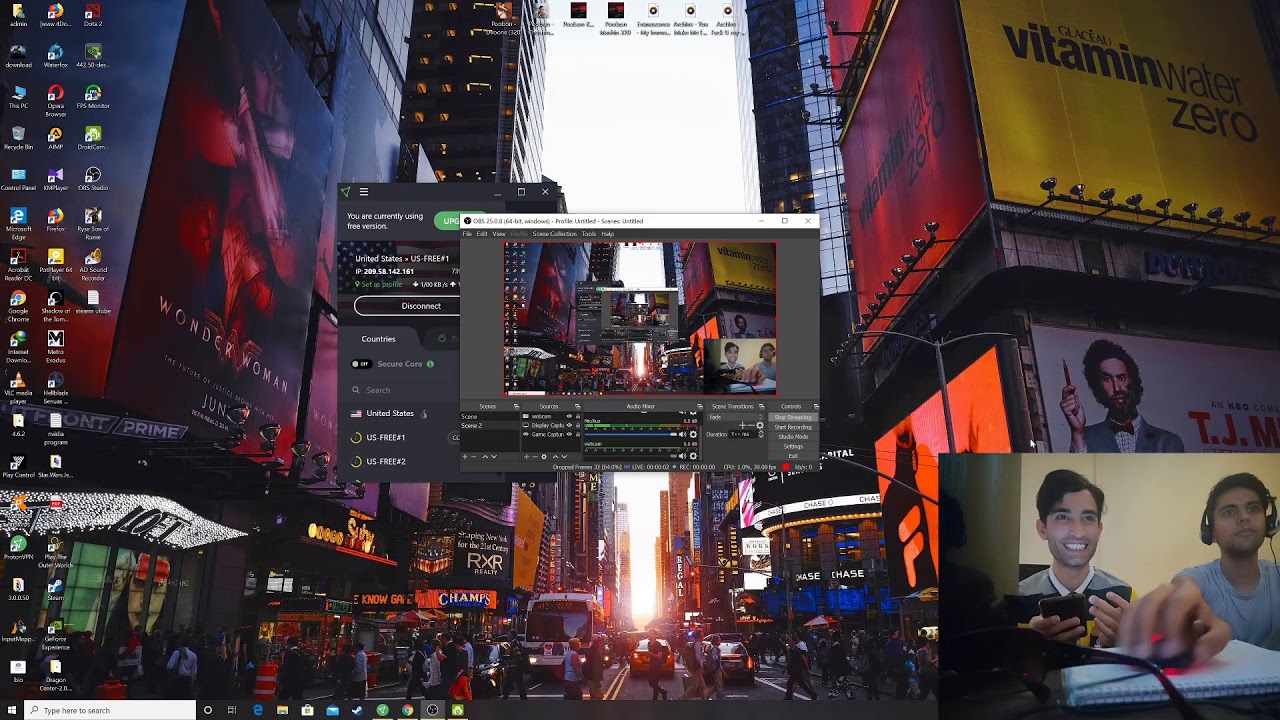Click the add source plus icon in OBS
1280x720 pixels.
(526, 456)
